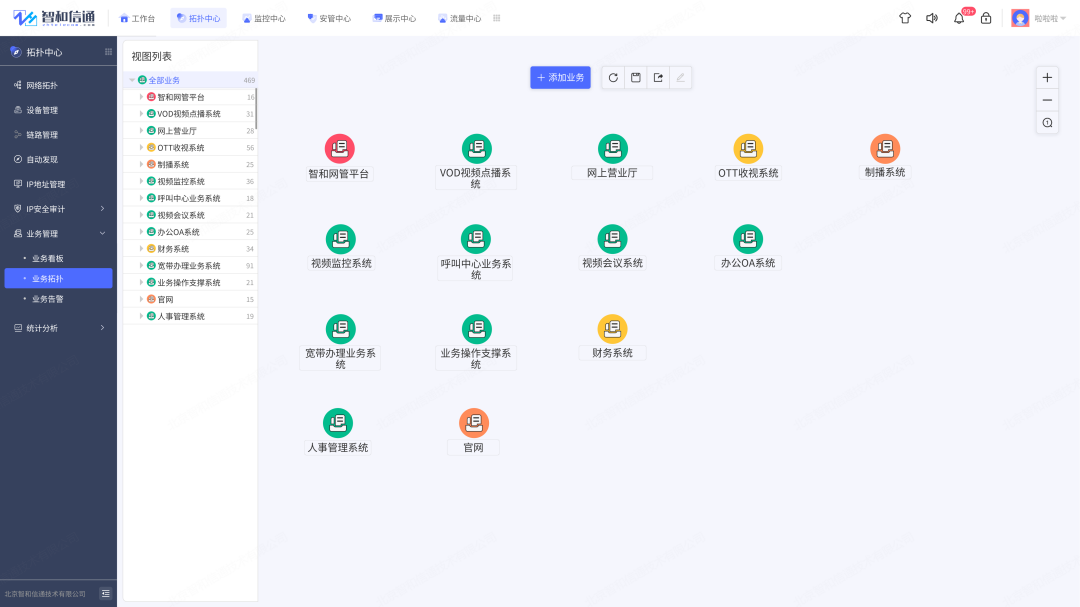Click the export icon in the toolbar
1080x607 pixels.
tap(658, 78)
